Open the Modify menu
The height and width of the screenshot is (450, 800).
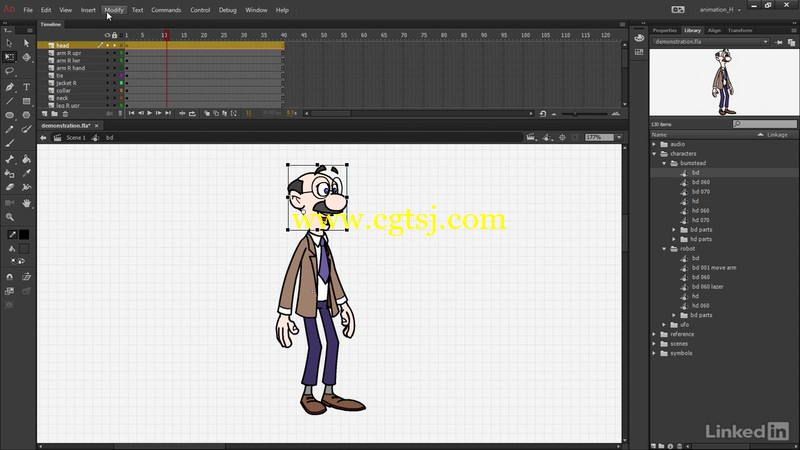tap(114, 10)
